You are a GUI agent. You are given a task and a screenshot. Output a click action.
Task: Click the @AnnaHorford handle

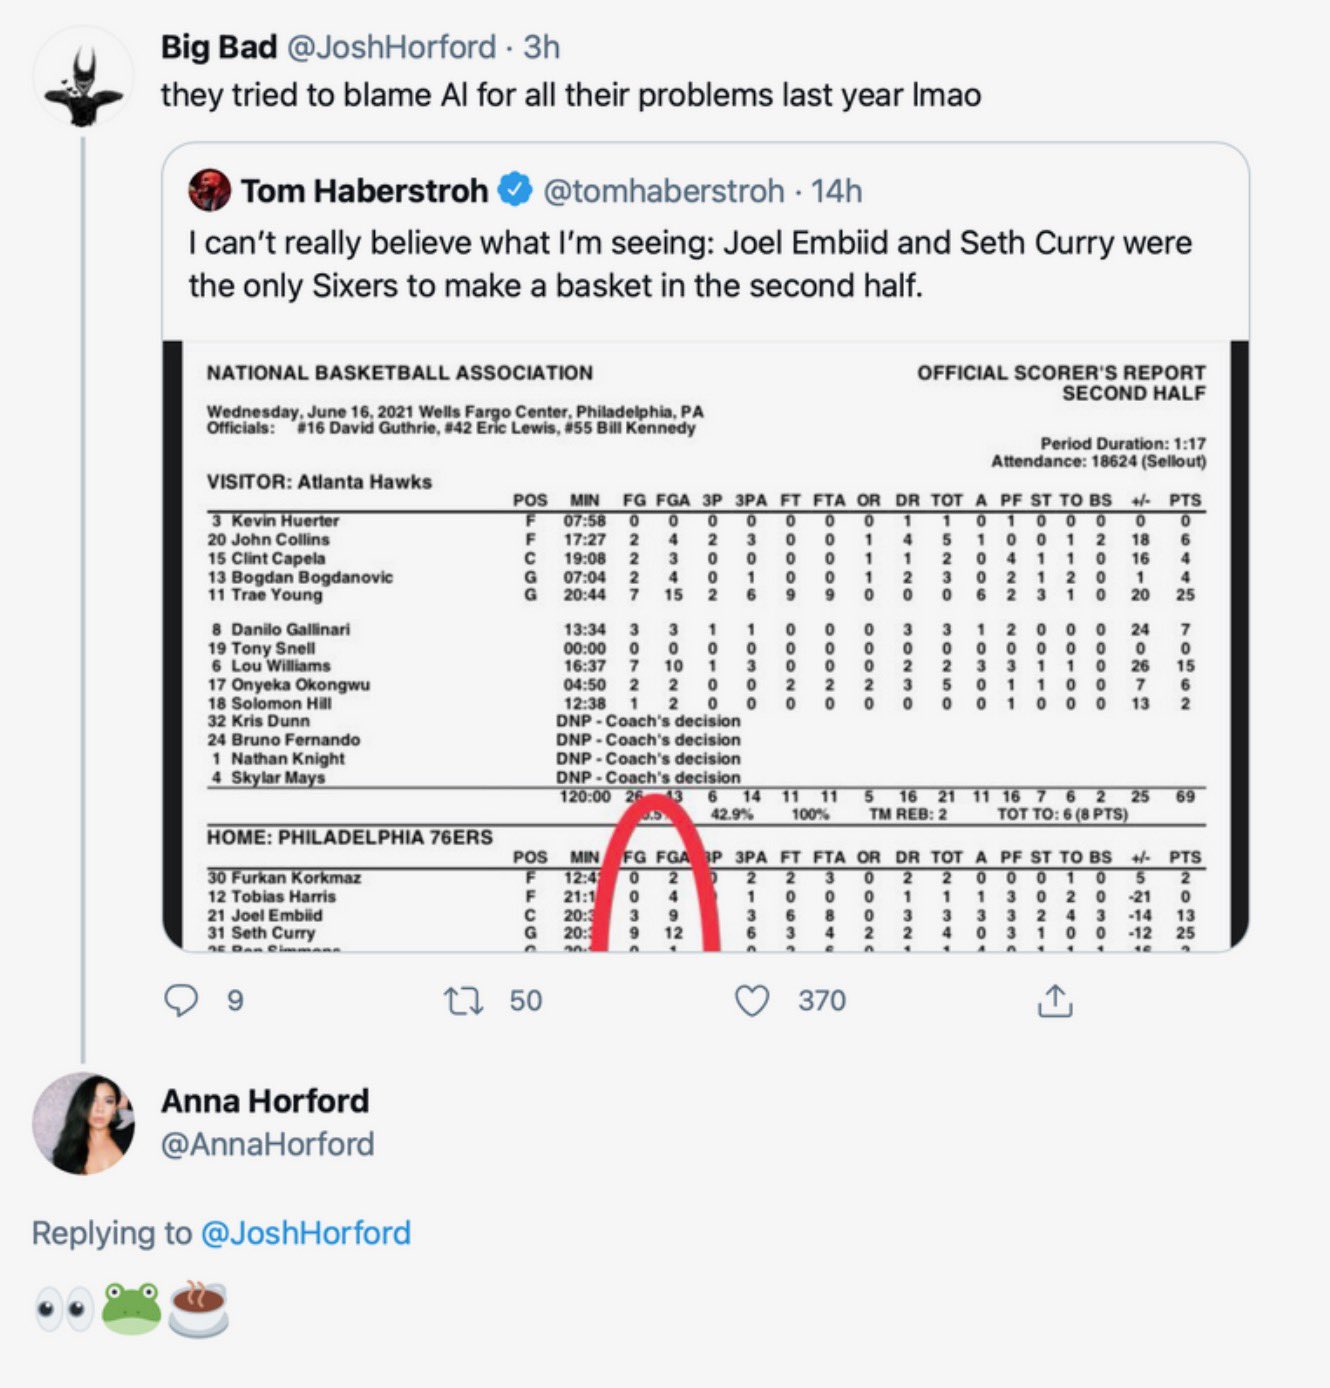point(268,1144)
